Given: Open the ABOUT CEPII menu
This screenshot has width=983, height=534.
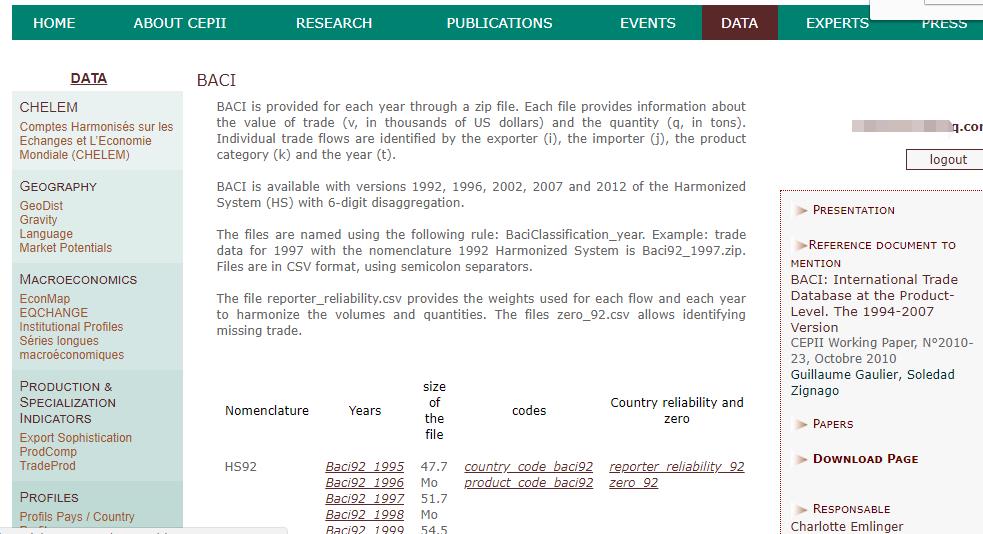Looking at the screenshot, I should click(180, 23).
